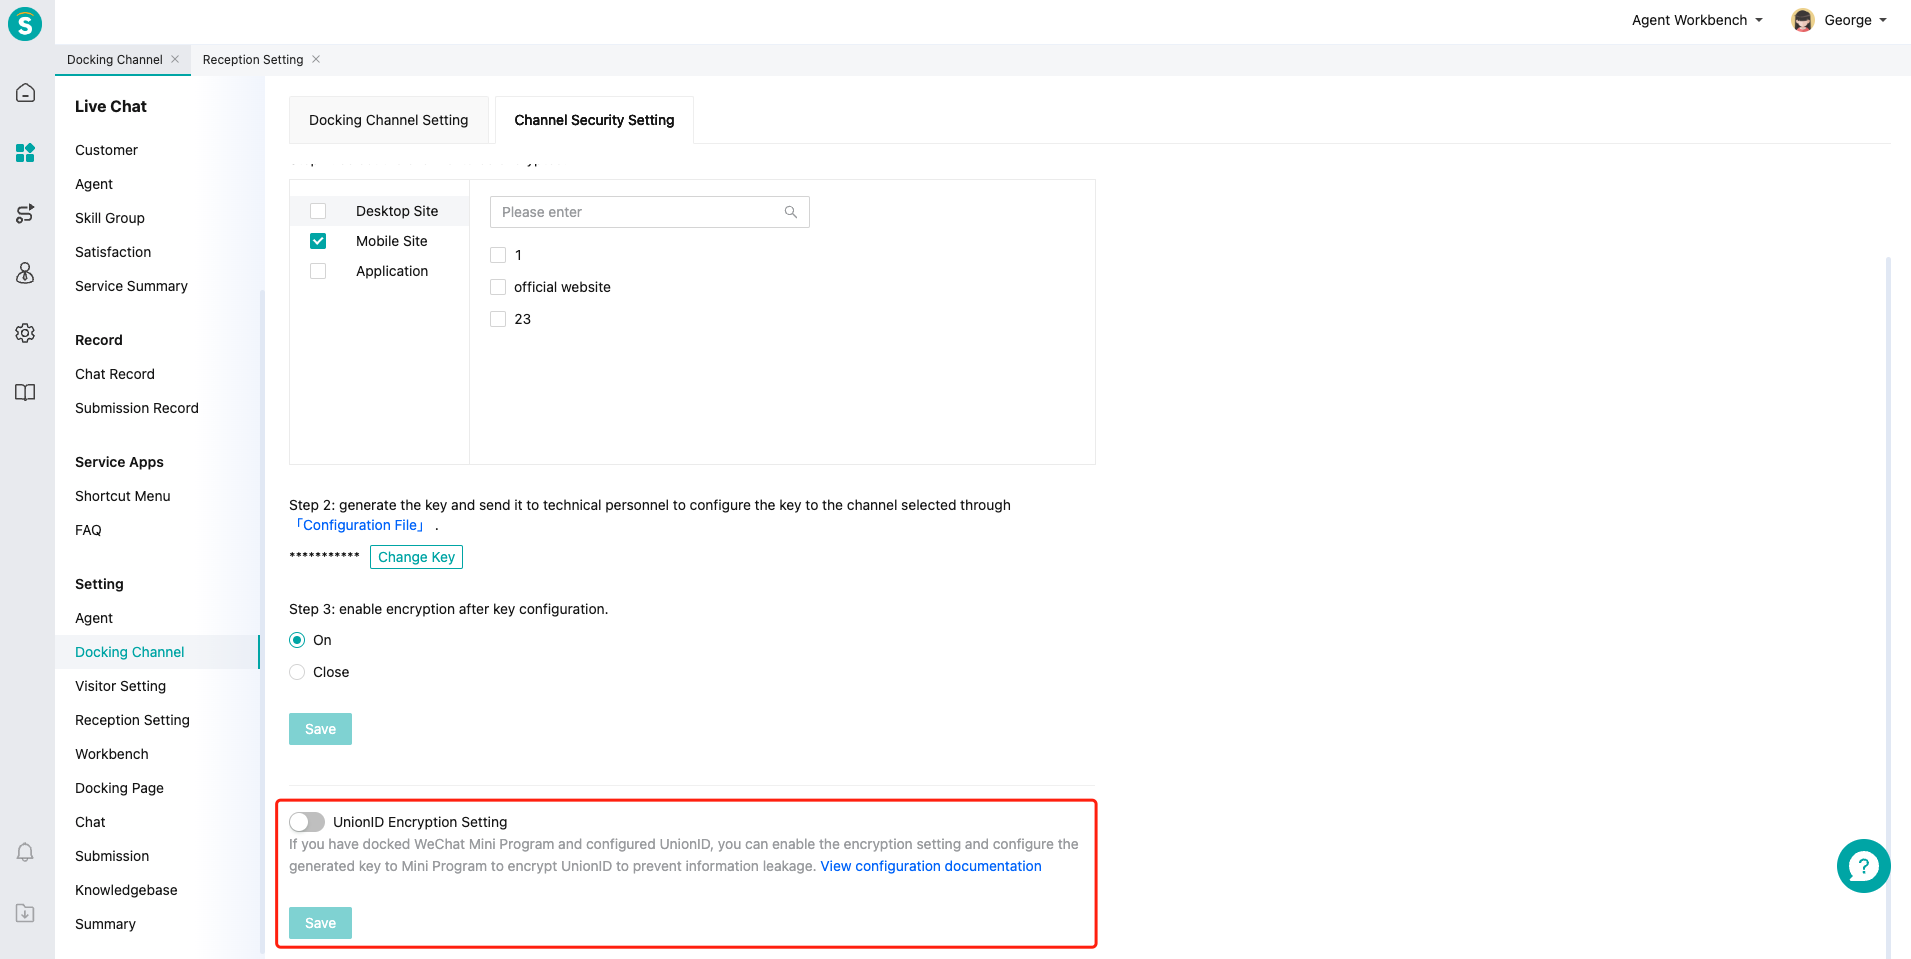Open Visitor Setting menu item
Screen dimensions: 1911x959
120,686
